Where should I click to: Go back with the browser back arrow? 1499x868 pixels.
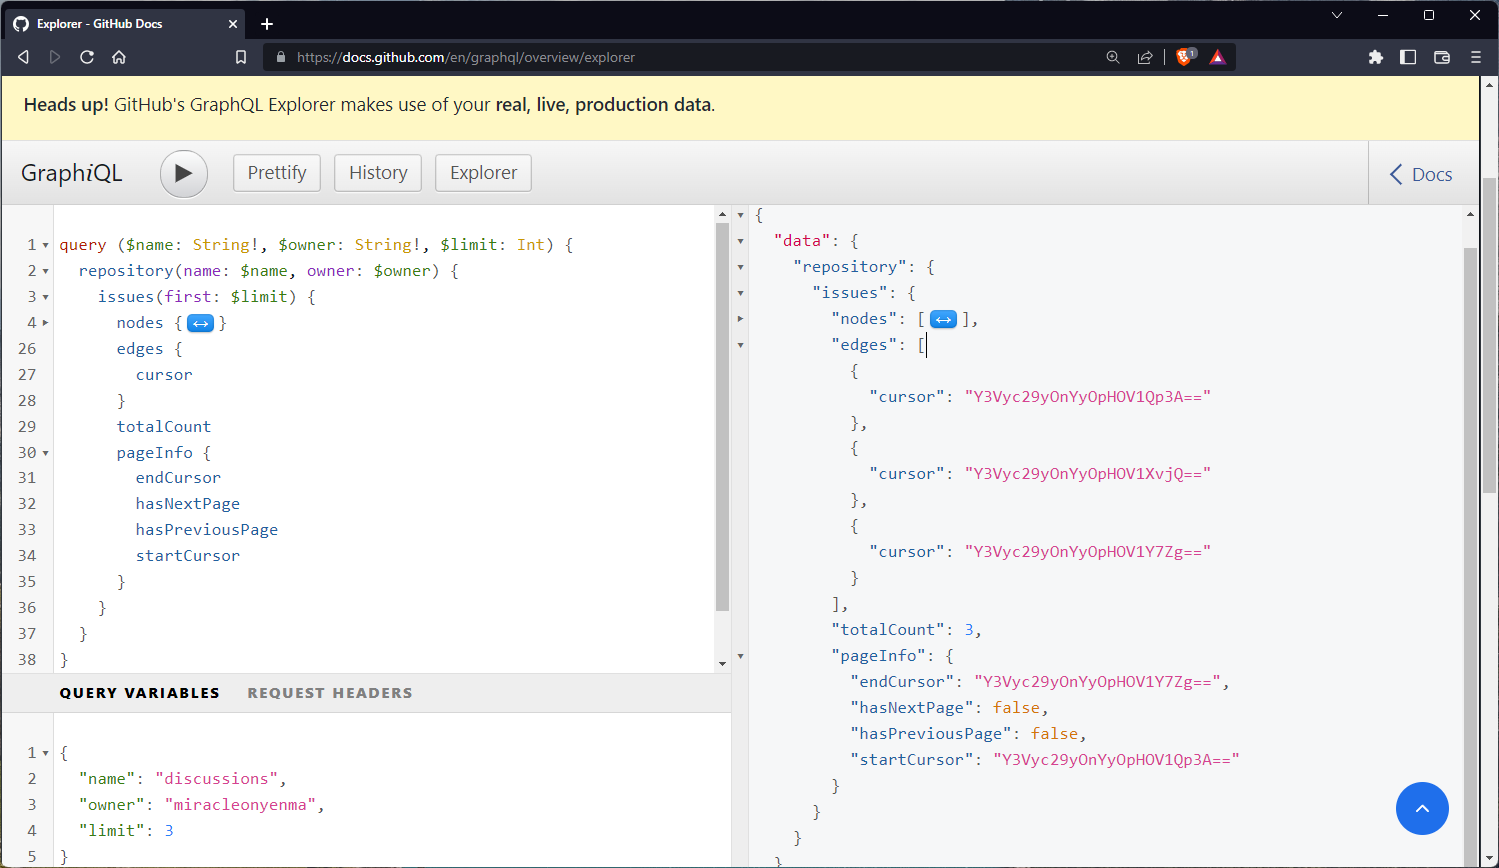click(x=23, y=57)
